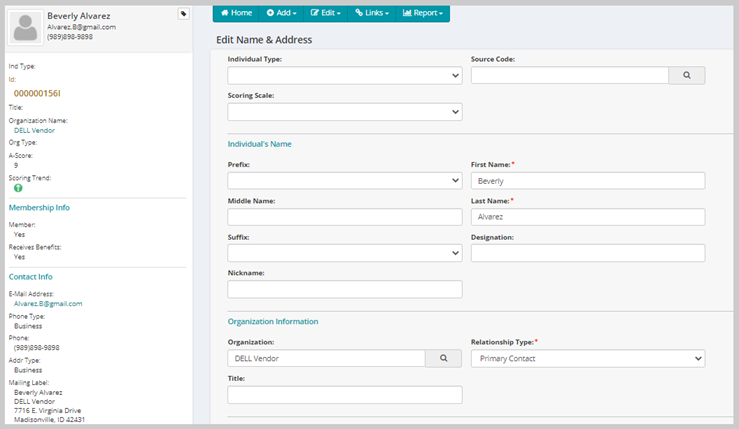The height and width of the screenshot is (429, 739).
Task: Click the Beverly Alvarez name in header
Action: 79,16
